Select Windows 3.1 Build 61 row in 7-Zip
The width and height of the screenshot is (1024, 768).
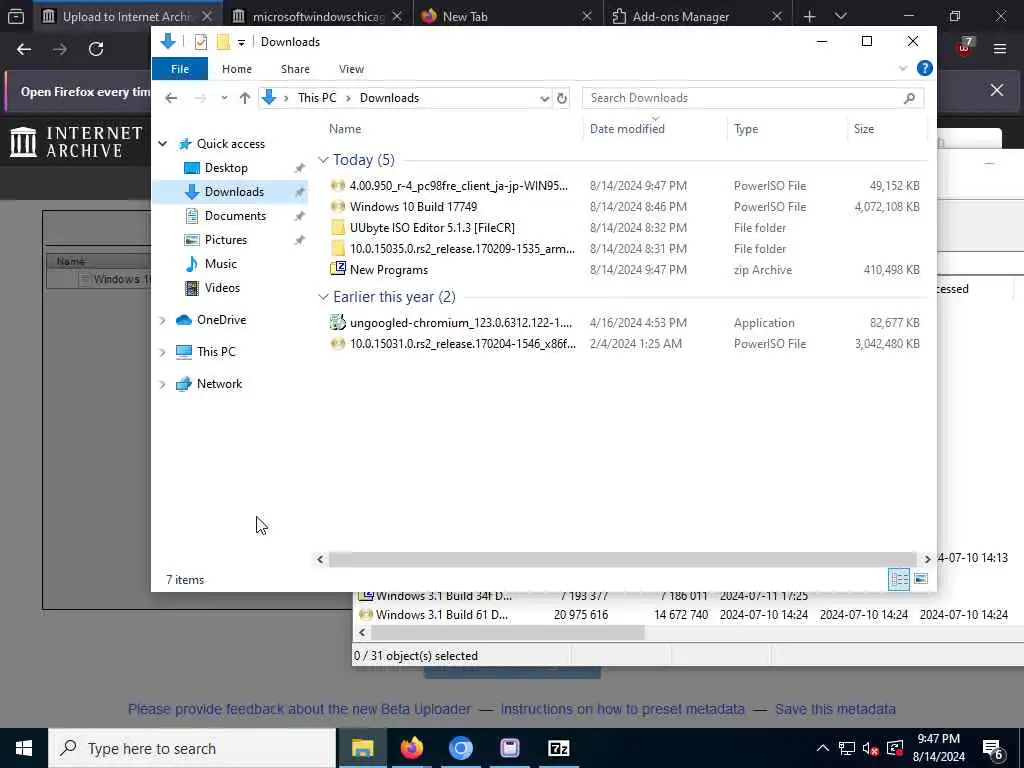tap(688, 615)
